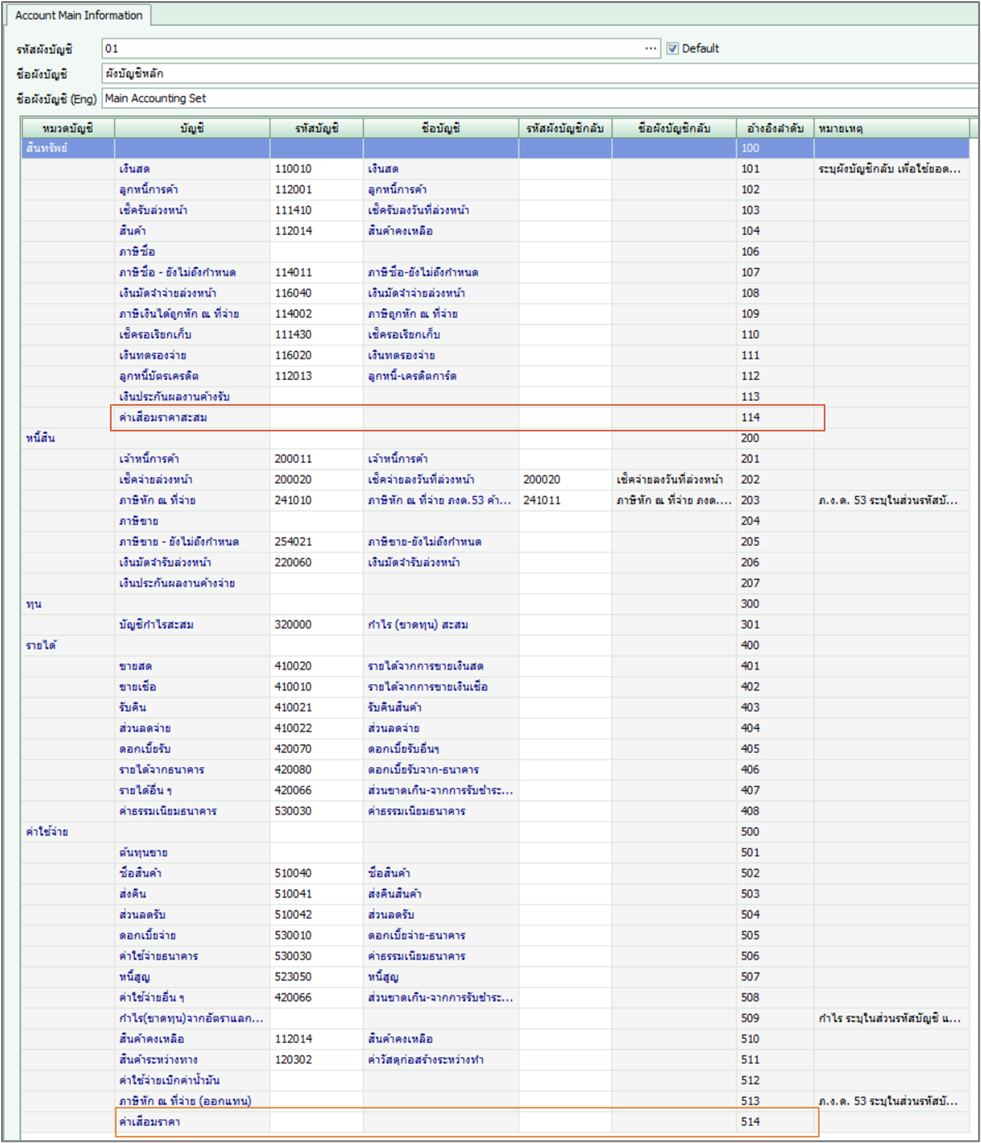The image size is (981, 1143).
Task: Select the รหัสผังบัญชีกลับ column header
Action: click(565, 128)
